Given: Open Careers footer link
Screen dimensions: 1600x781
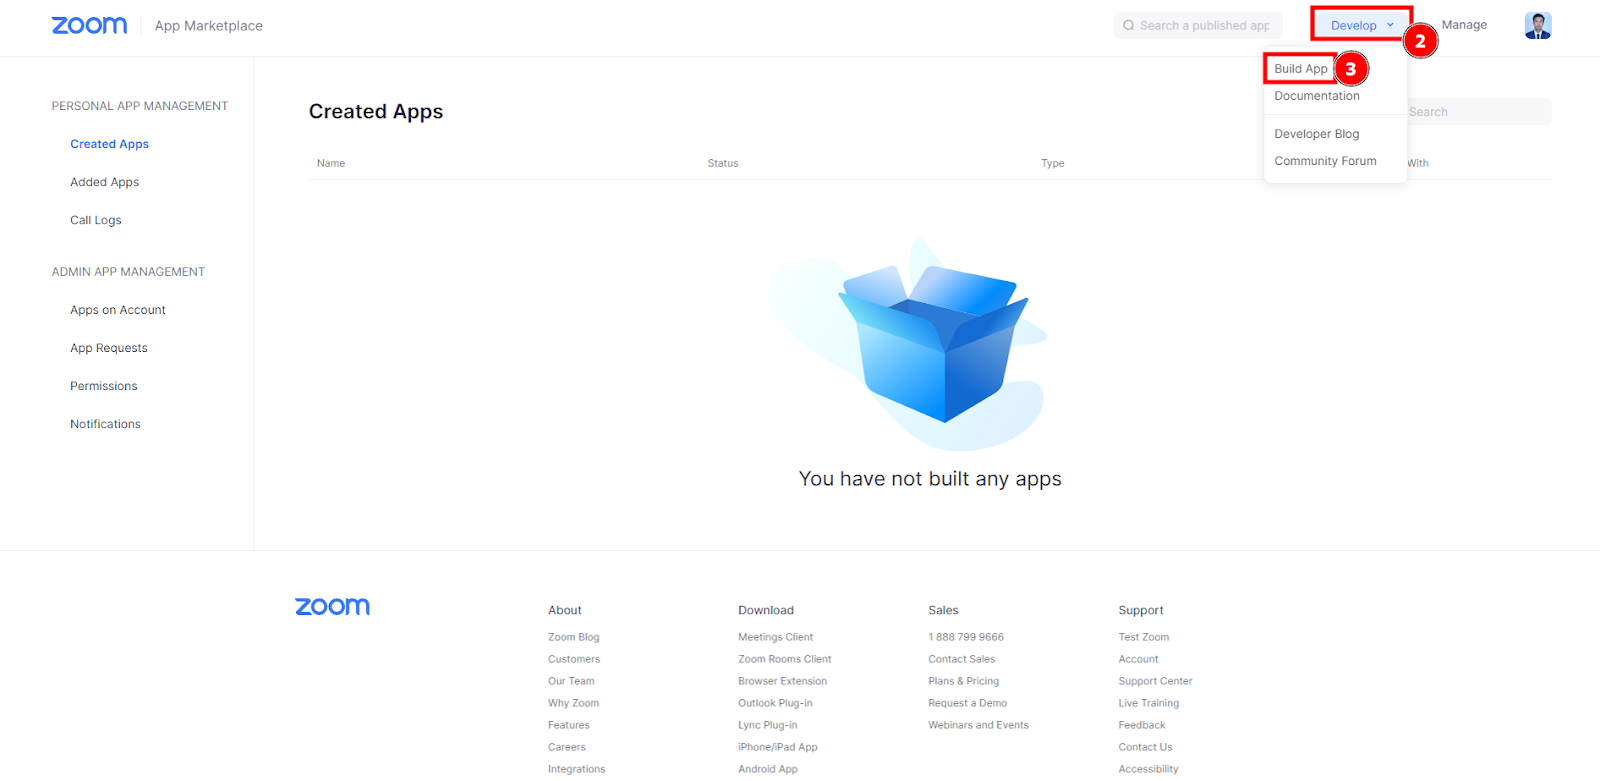Looking at the screenshot, I should (x=566, y=747).
